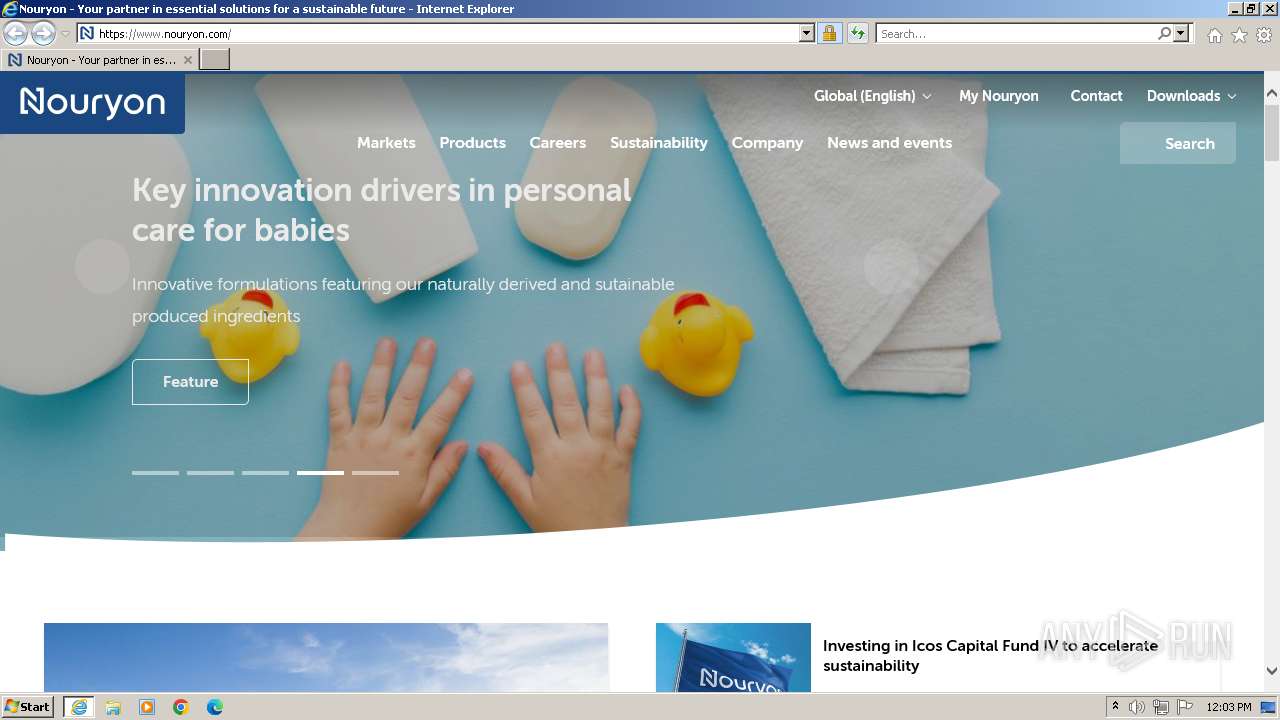Click next slide circle on carousel
This screenshot has width=1280, height=720.
[891, 266]
